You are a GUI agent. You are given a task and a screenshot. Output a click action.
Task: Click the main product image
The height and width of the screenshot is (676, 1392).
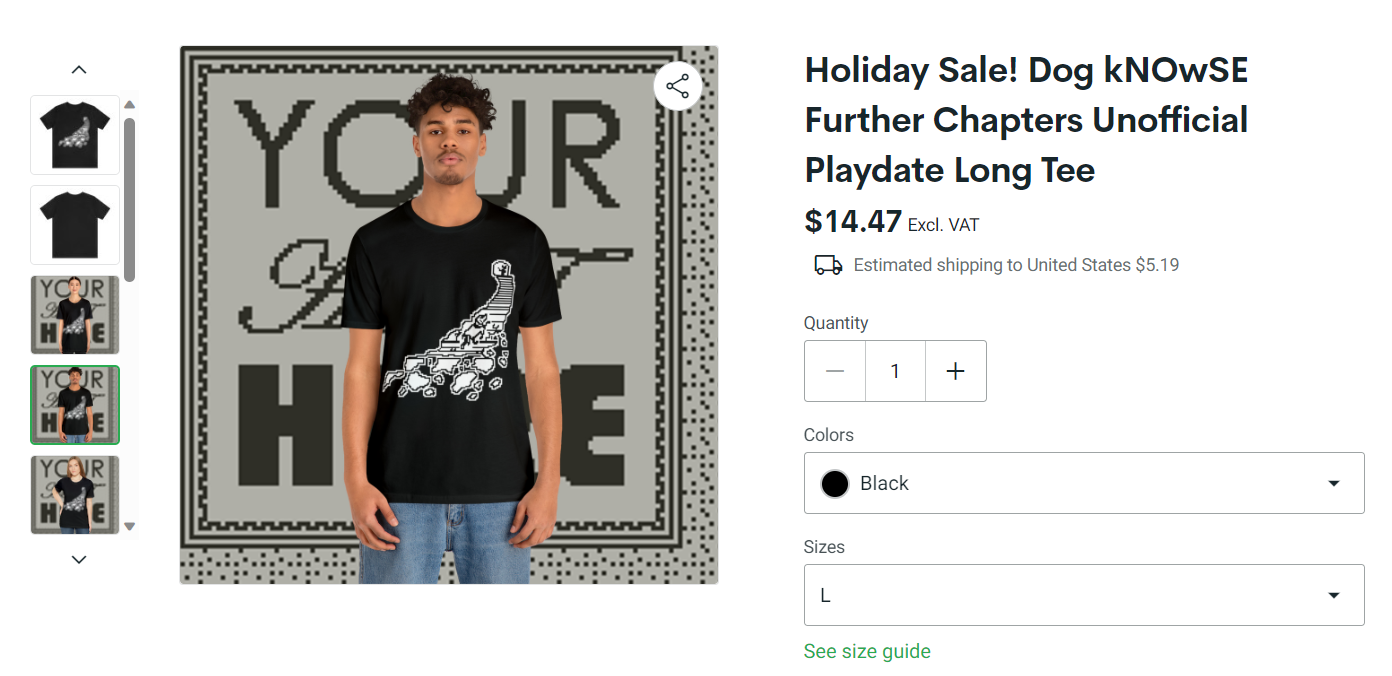[449, 315]
